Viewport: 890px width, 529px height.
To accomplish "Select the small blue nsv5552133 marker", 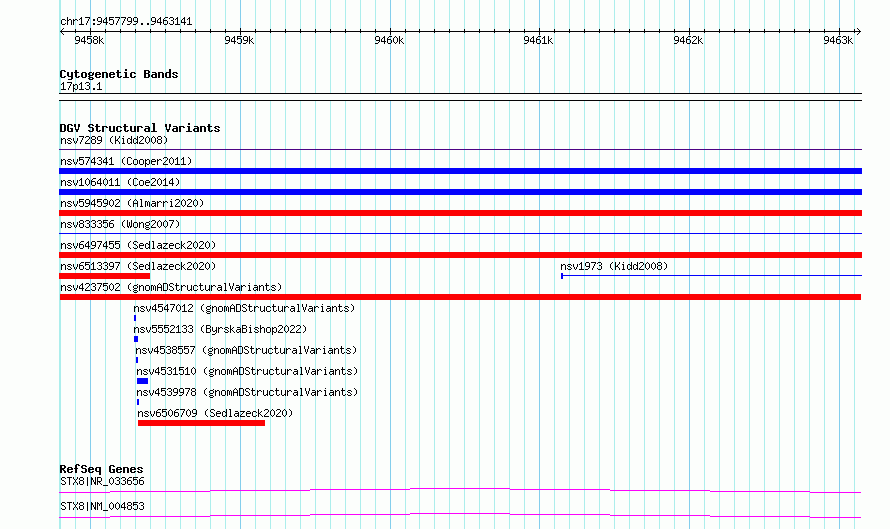I will (136, 339).
